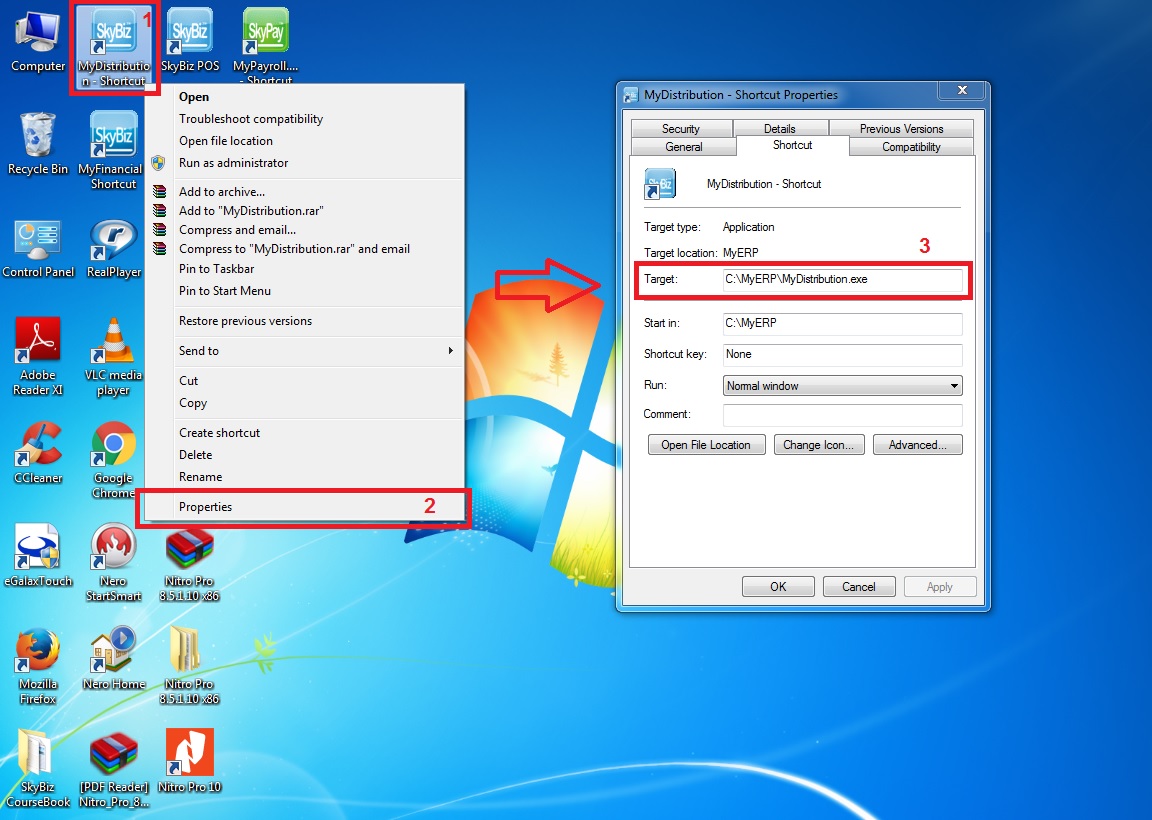This screenshot has width=1152, height=820.
Task: Click the Advanced button
Action: [x=917, y=445]
